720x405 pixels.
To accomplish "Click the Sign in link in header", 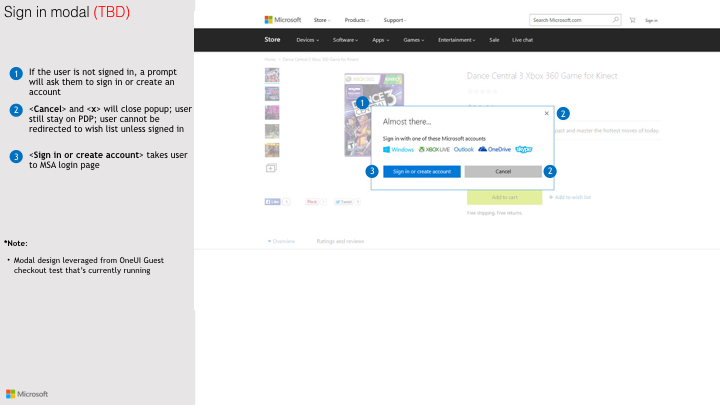I will pyautogui.click(x=651, y=21).
